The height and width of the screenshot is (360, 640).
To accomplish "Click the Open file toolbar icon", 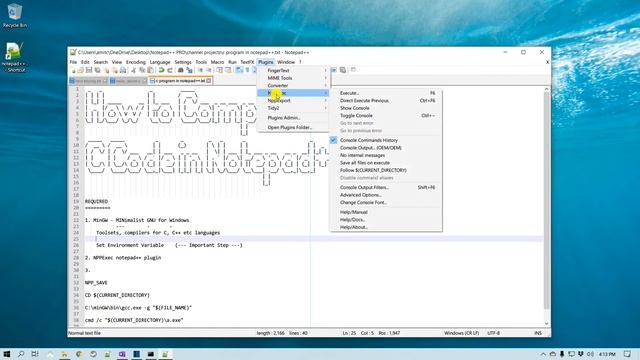I will 81,70.
